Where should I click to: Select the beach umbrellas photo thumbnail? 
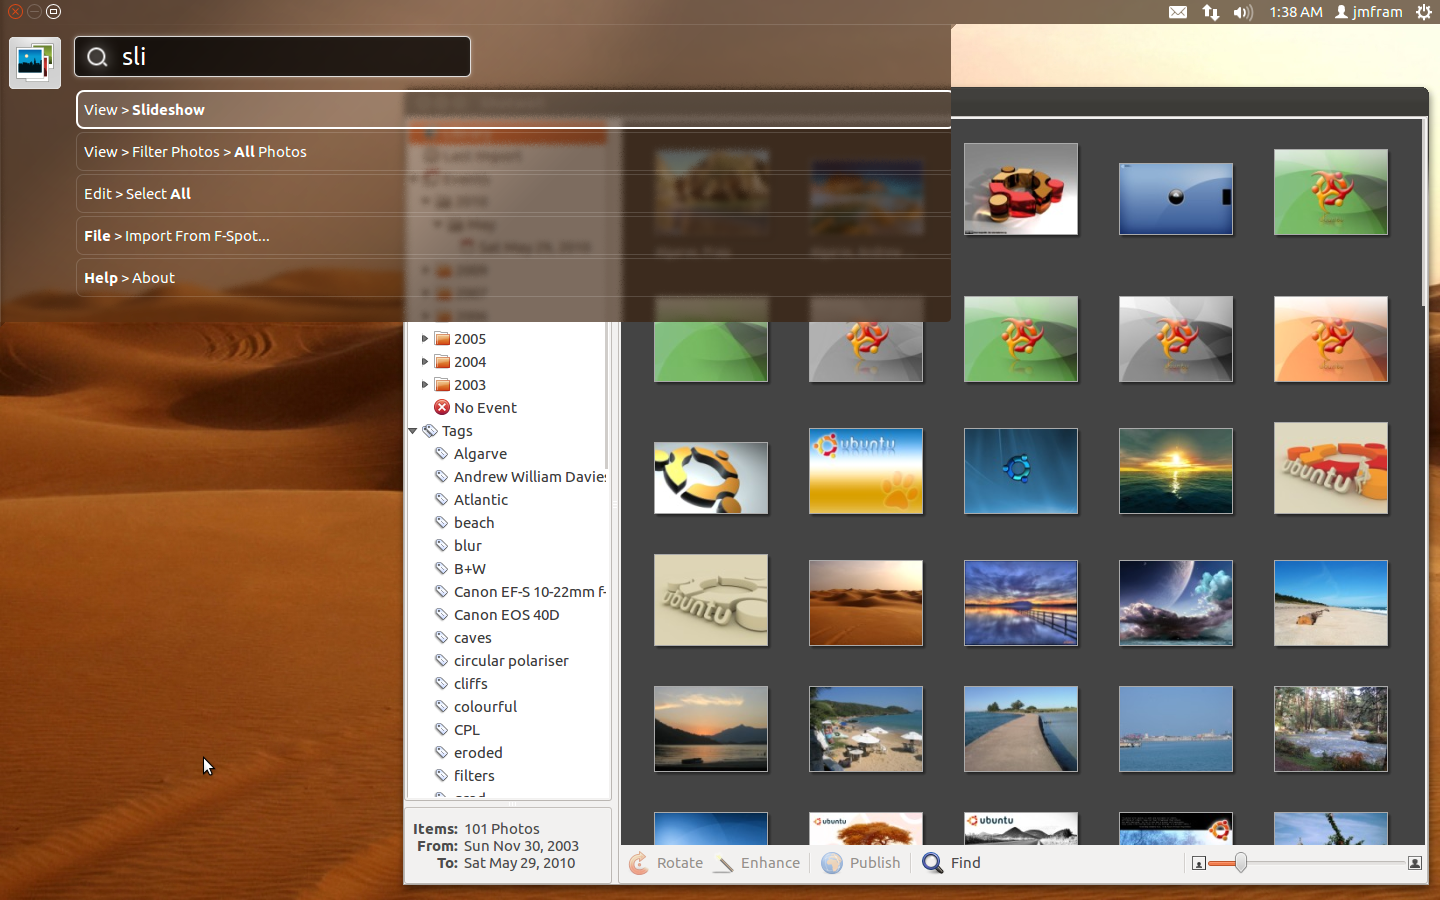866,729
